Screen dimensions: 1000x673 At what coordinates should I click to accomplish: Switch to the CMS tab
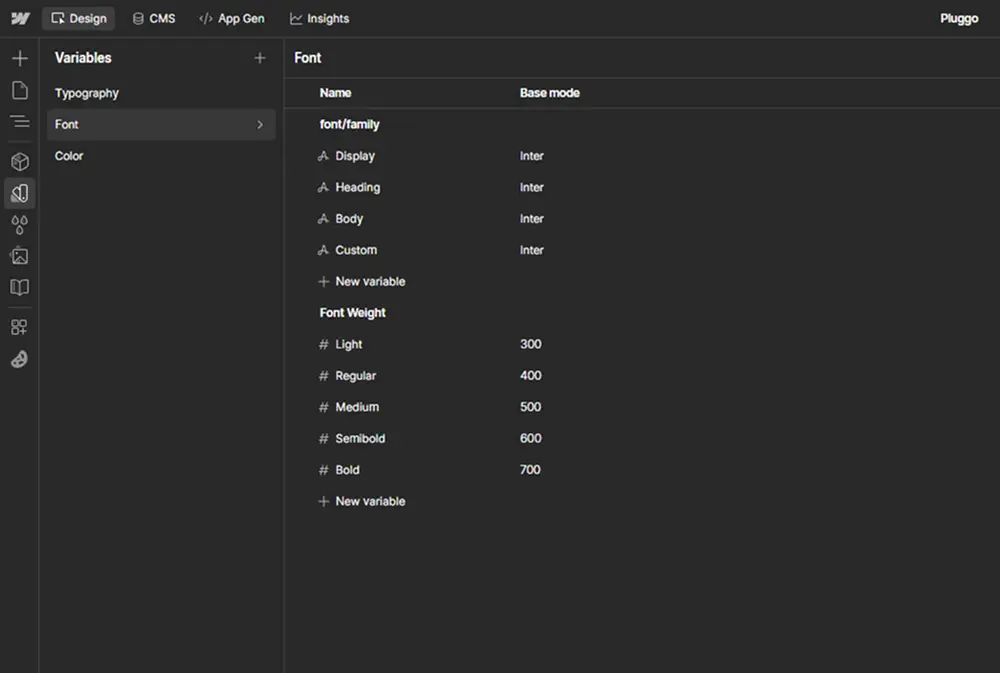tap(153, 18)
